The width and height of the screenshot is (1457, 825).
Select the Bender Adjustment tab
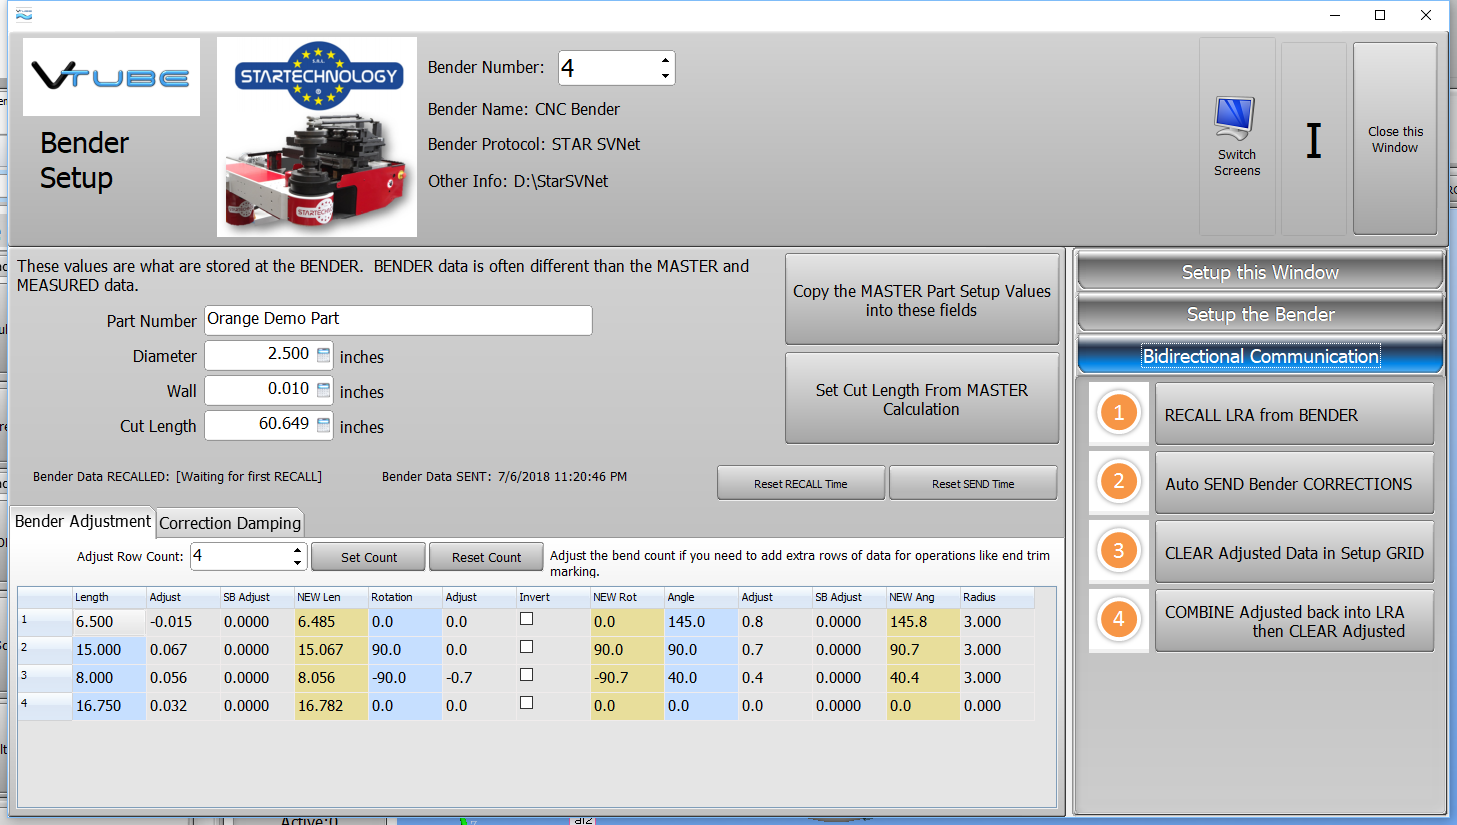tap(83, 522)
